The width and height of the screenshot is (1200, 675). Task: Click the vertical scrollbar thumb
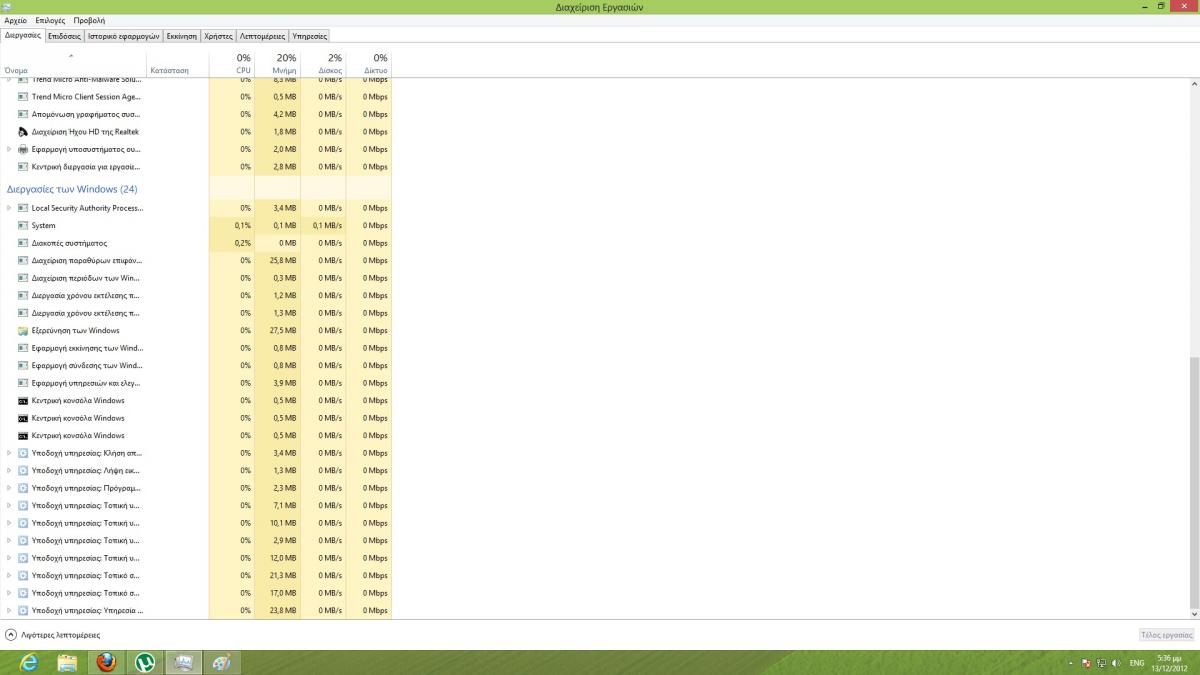click(x=1194, y=482)
